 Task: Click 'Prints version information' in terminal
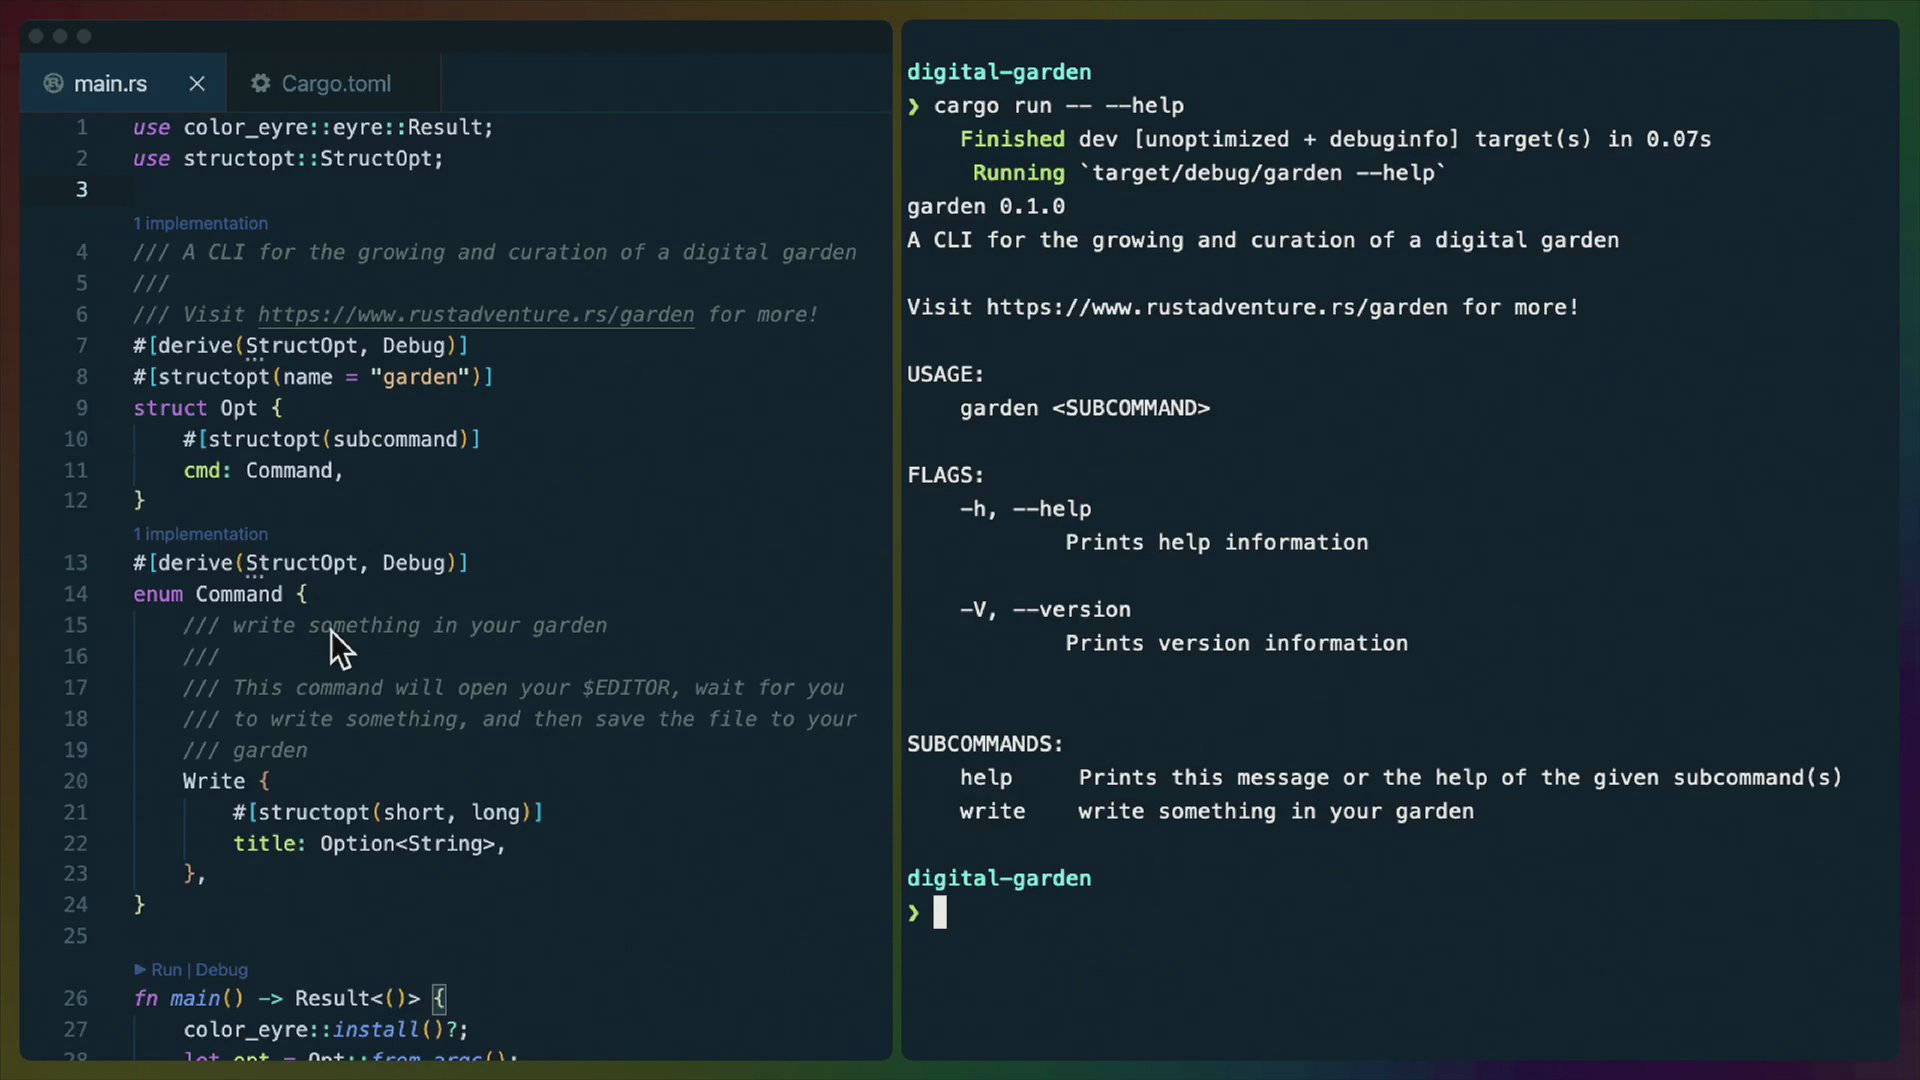(x=1236, y=643)
